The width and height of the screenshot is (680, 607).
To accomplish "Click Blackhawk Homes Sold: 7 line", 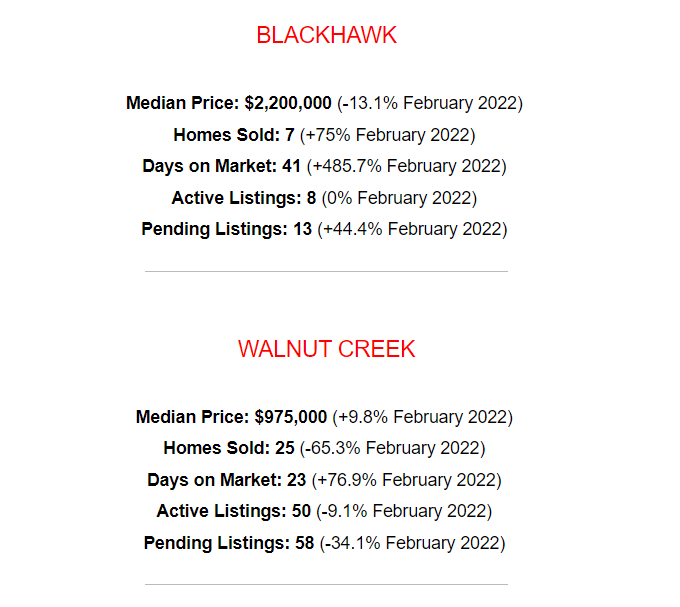I will pos(324,135).
